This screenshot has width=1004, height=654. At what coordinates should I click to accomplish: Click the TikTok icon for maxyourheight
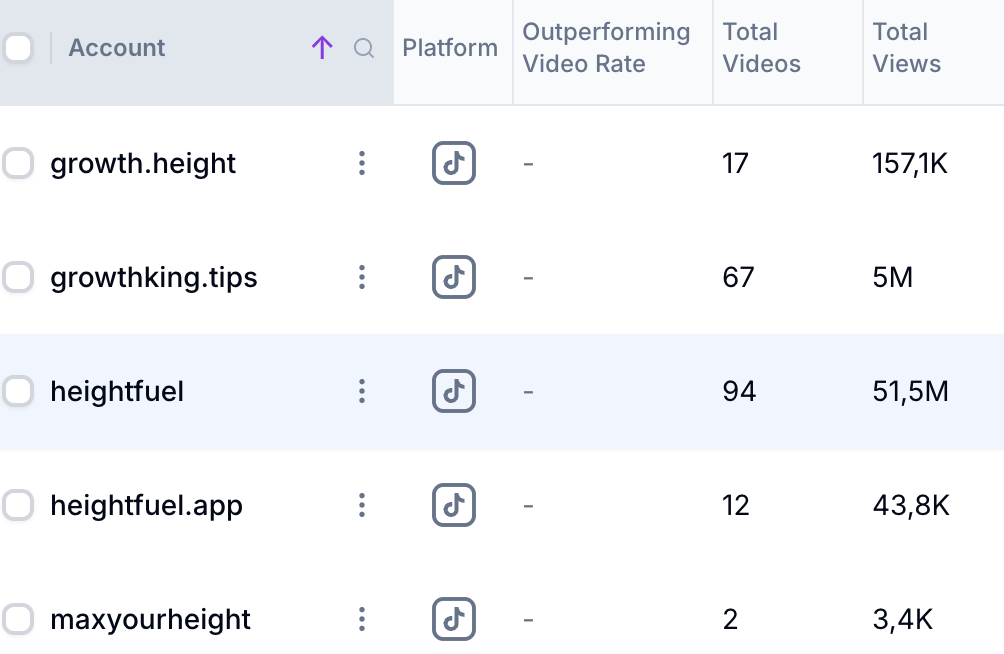pos(454,619)
